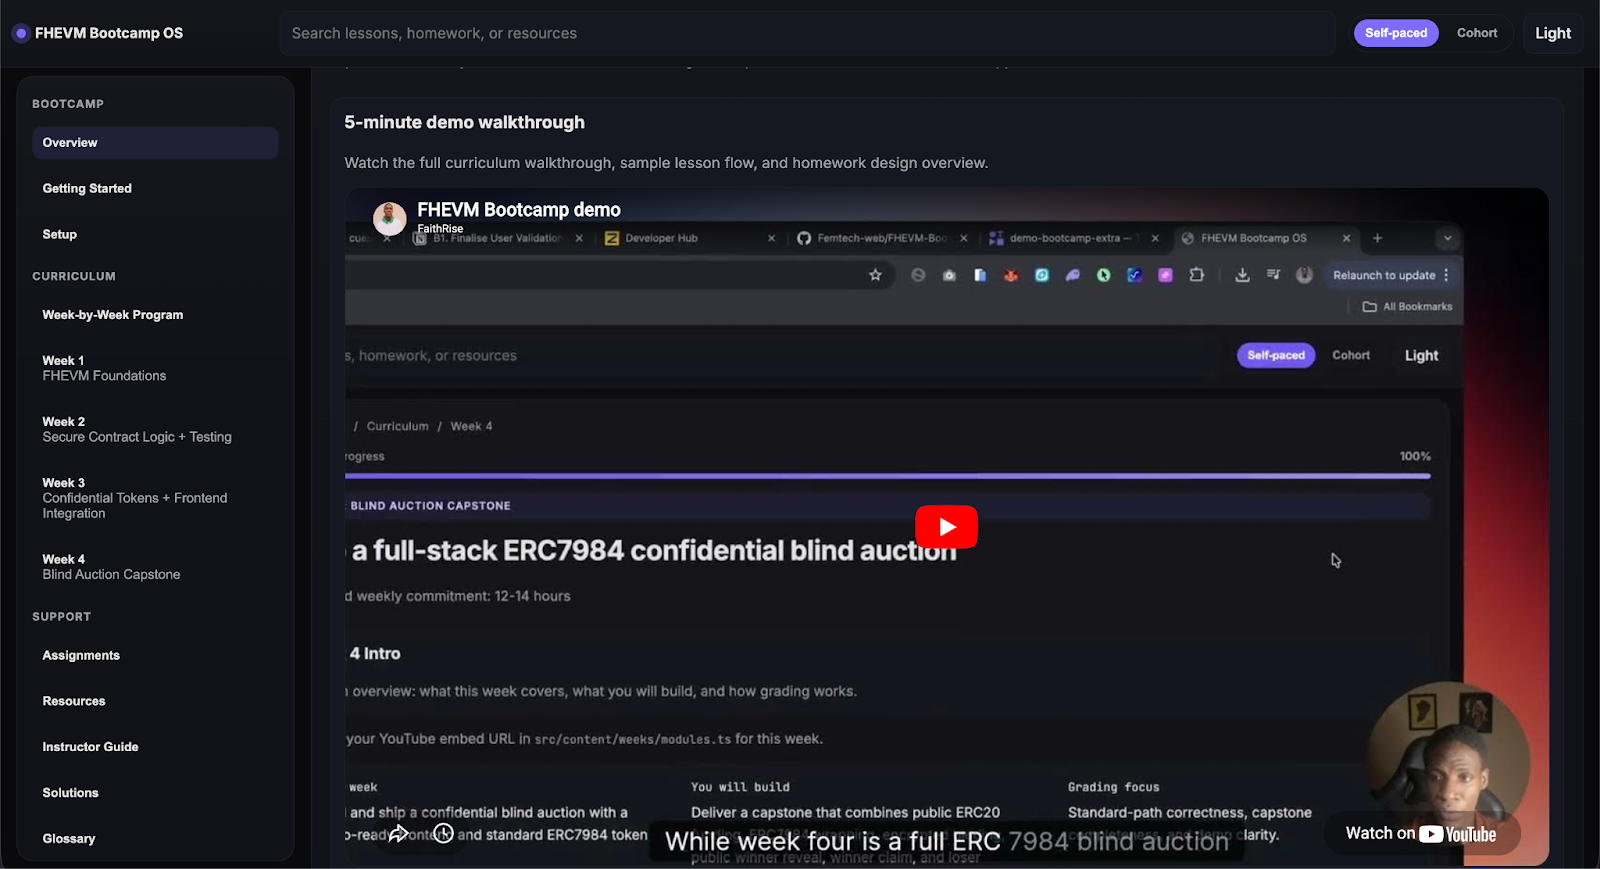Open the Overview sidebar item

click(155, 143)
